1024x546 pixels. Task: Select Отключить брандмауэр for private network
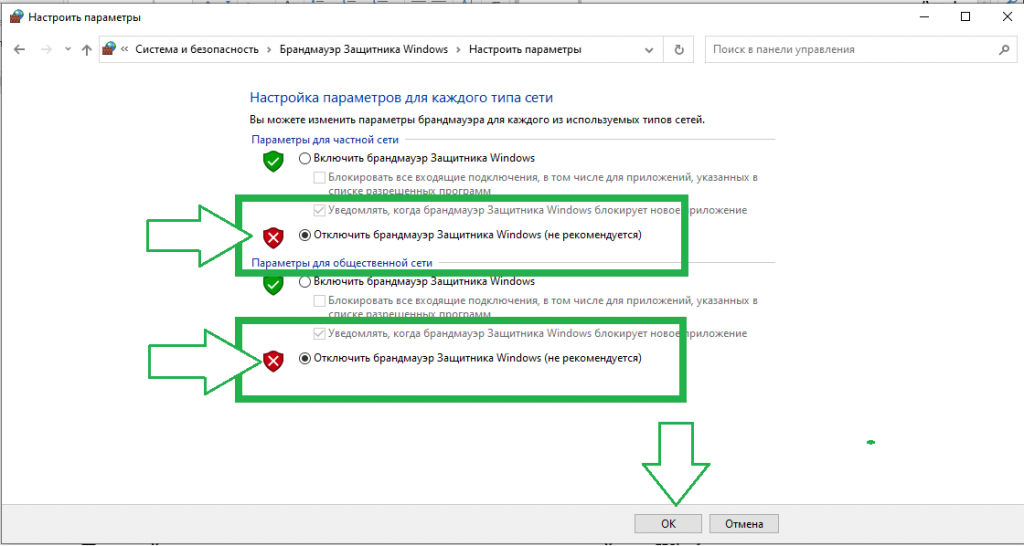(306, 235)
